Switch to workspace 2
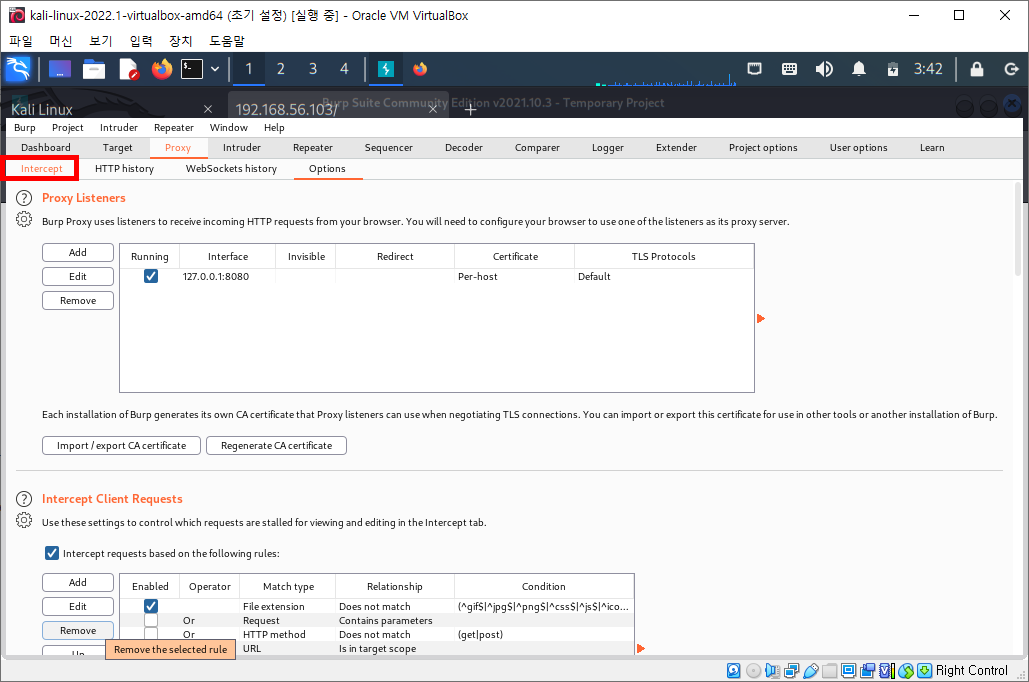Screen dimensions: 1029x682 click(x=281, y=69)
